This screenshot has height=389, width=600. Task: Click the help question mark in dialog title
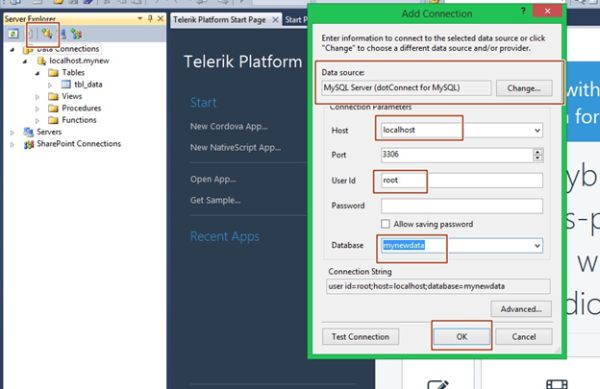tap(523, 11)
